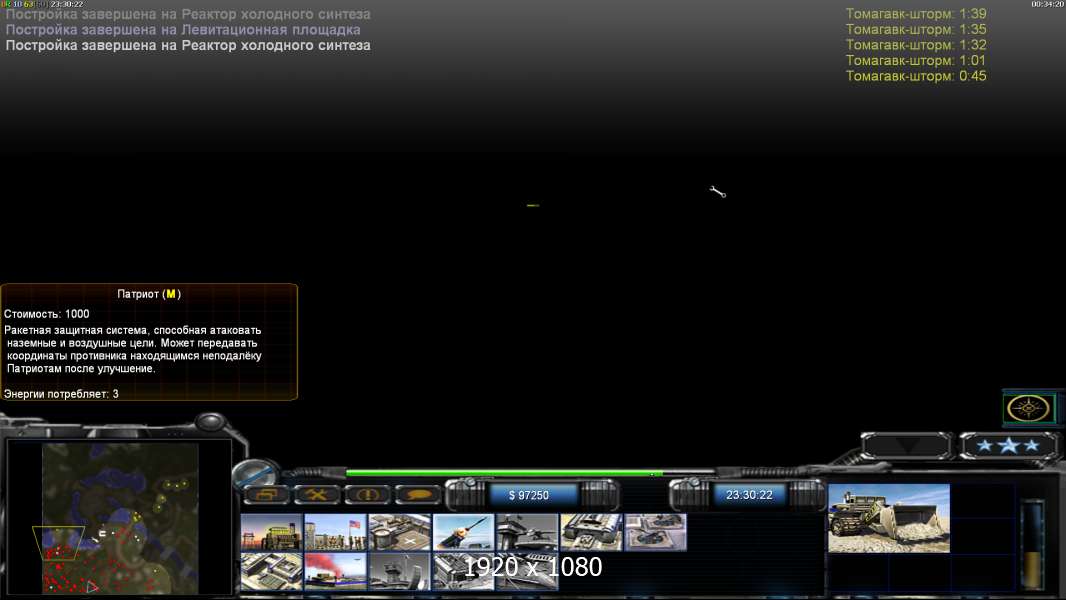Select the red smoke drop zone icon
The image size is (1066, 600).
(335, 571)
